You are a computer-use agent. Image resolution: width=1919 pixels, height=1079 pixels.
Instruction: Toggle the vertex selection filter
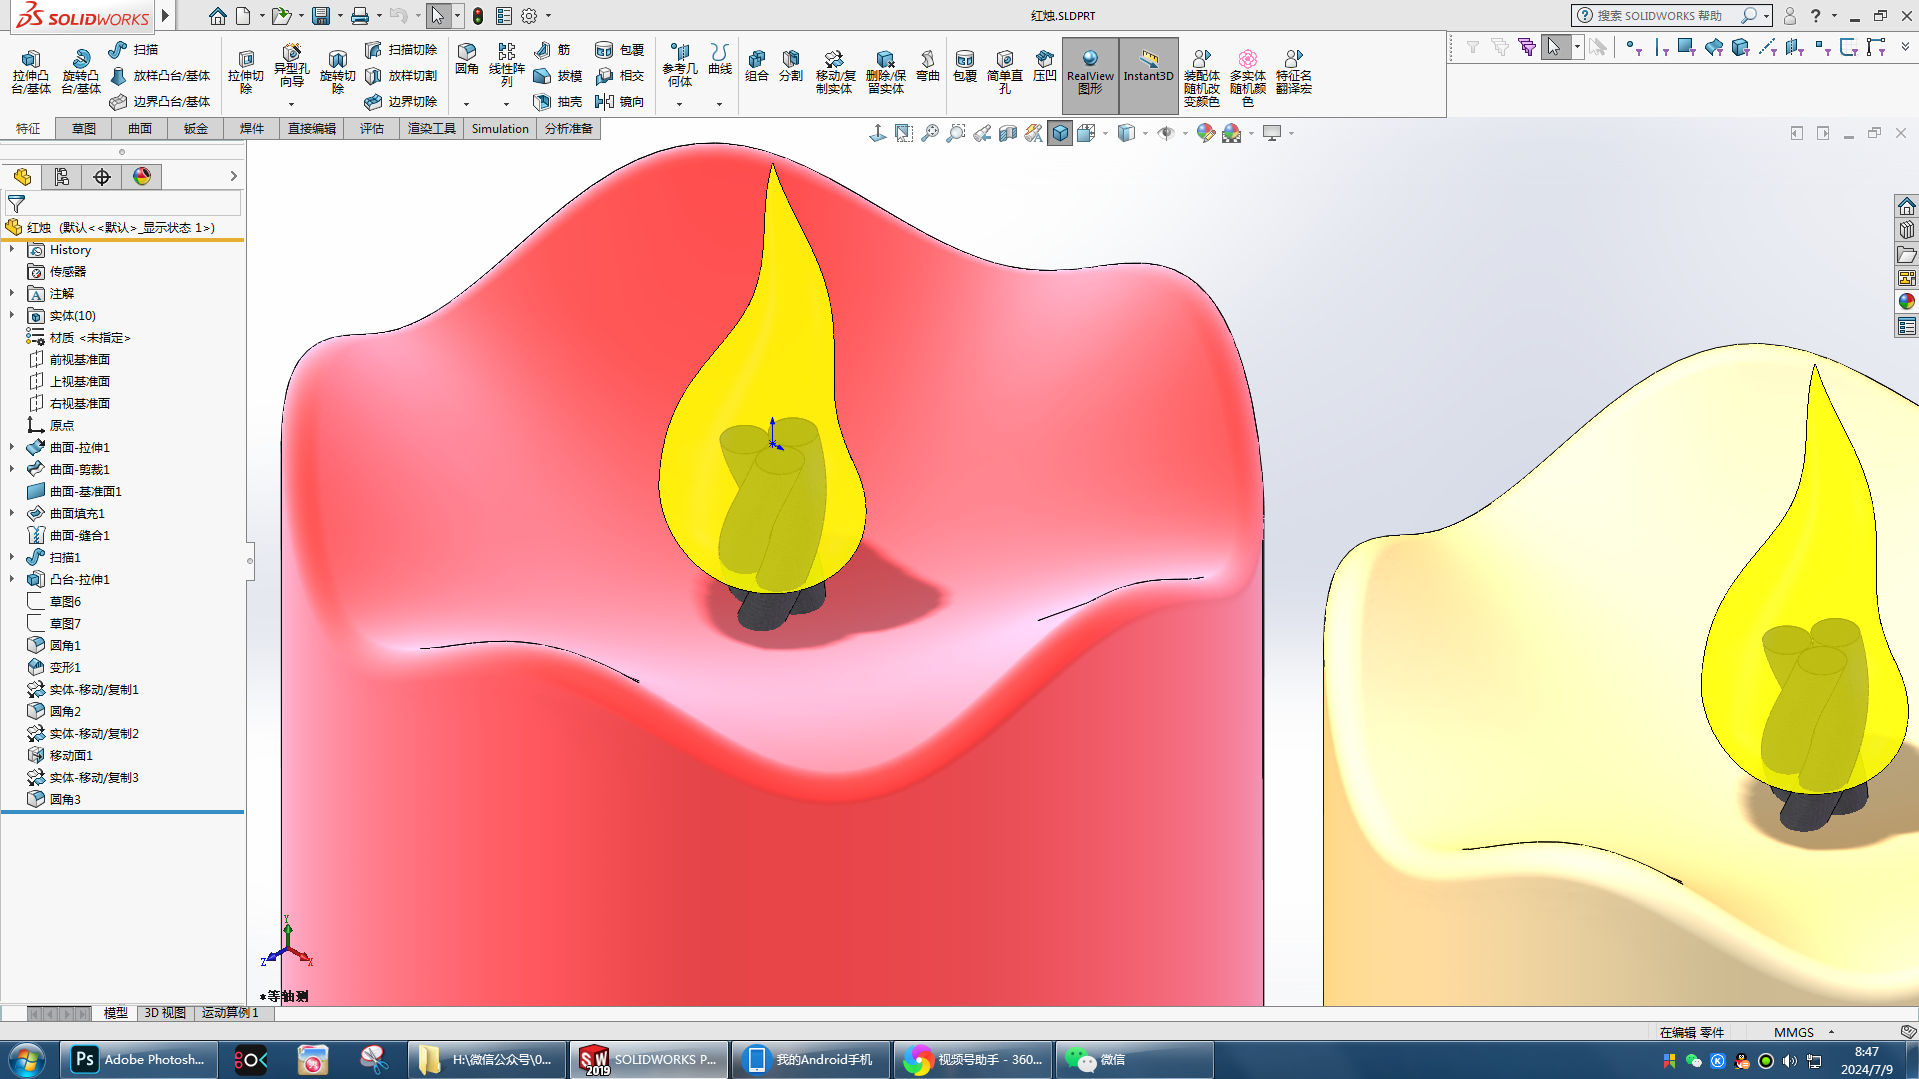[x=1632, y=47]
